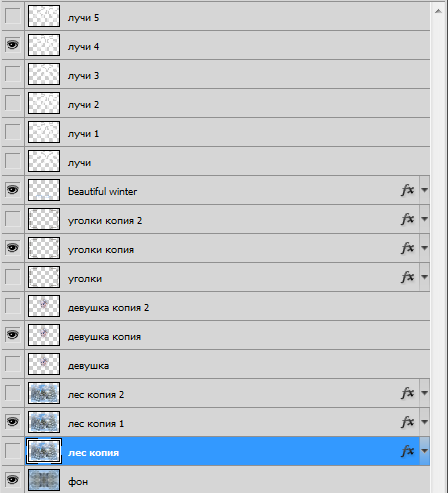This screenshot has width=448, height=493.
Task: Hide the фон layer with eye icon
Action: point(13,480)
